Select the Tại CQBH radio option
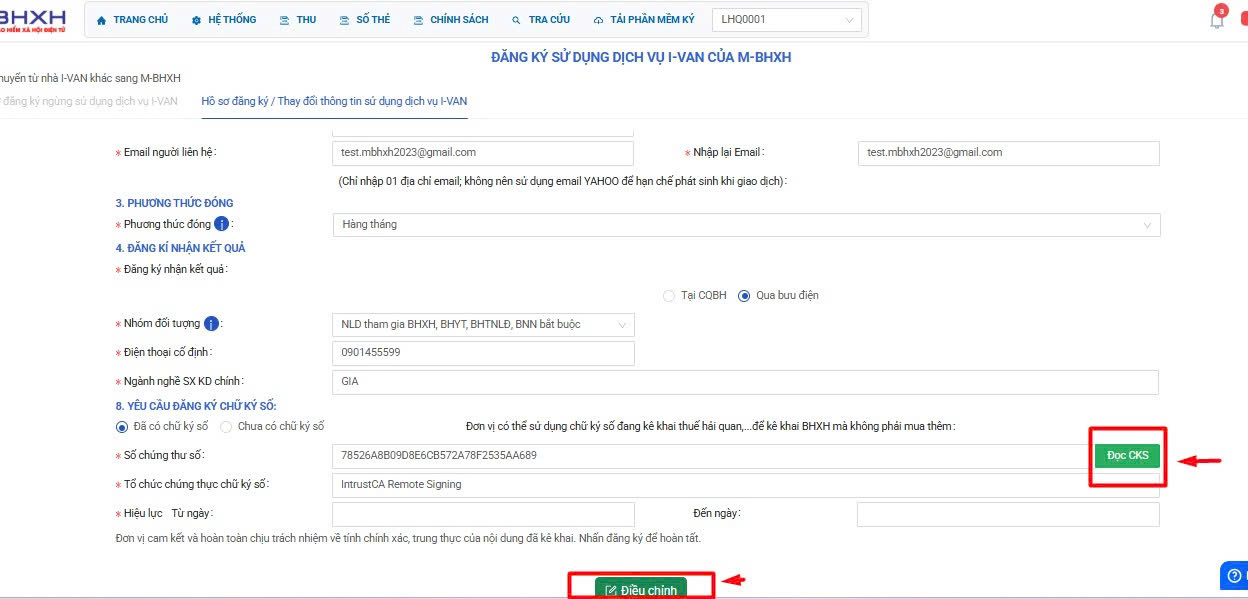 (669, 296)
